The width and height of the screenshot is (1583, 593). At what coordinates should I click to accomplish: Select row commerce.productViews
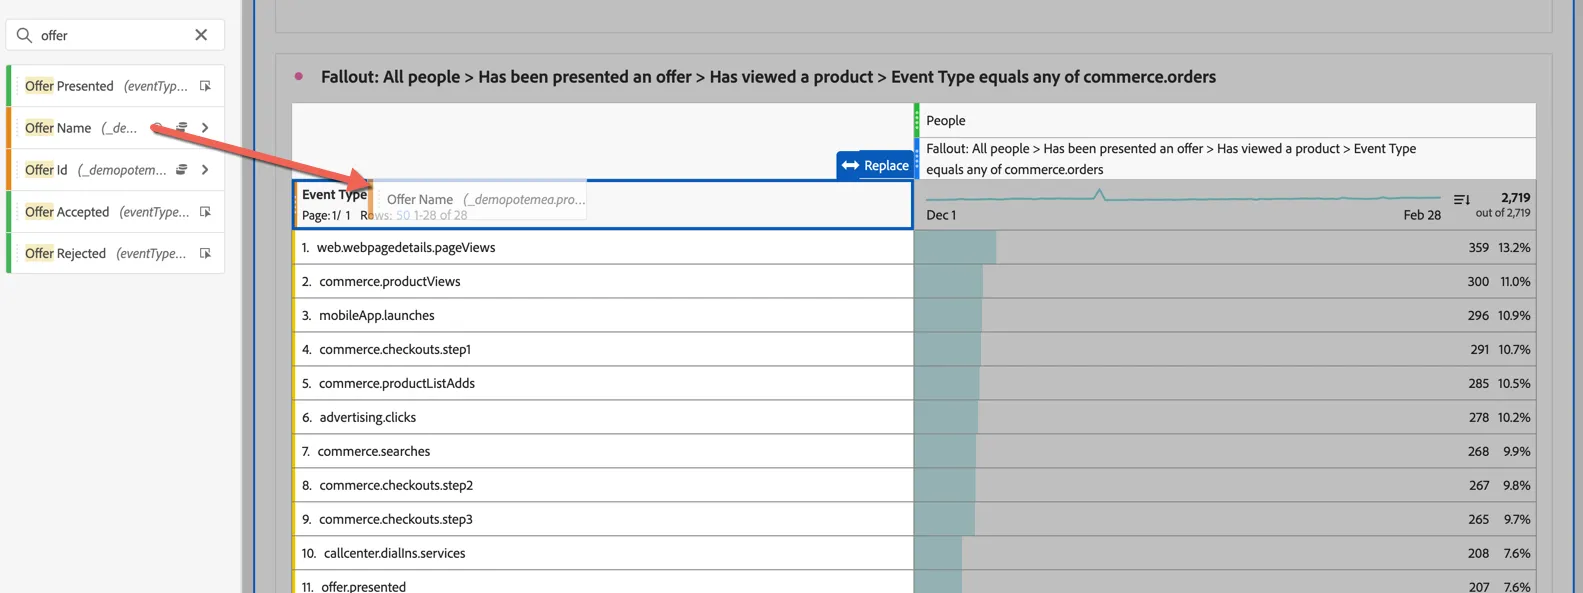pyautogui.click(x=603, y=281)
